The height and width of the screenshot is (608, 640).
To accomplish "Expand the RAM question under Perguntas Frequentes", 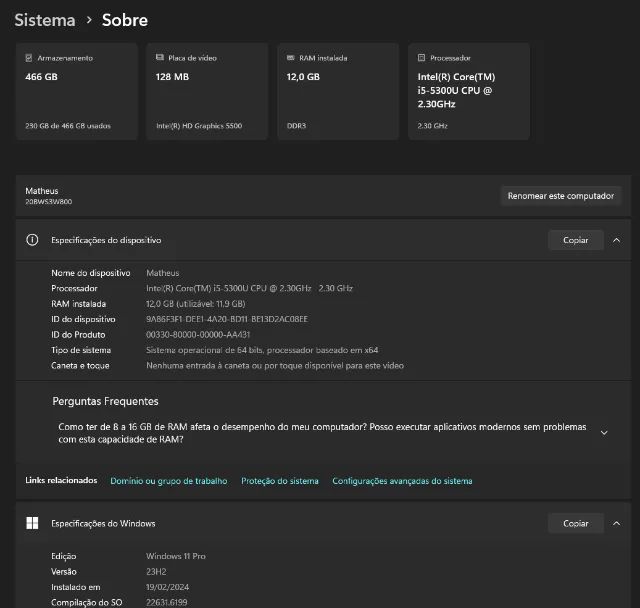I will click(x=604, y=433).
